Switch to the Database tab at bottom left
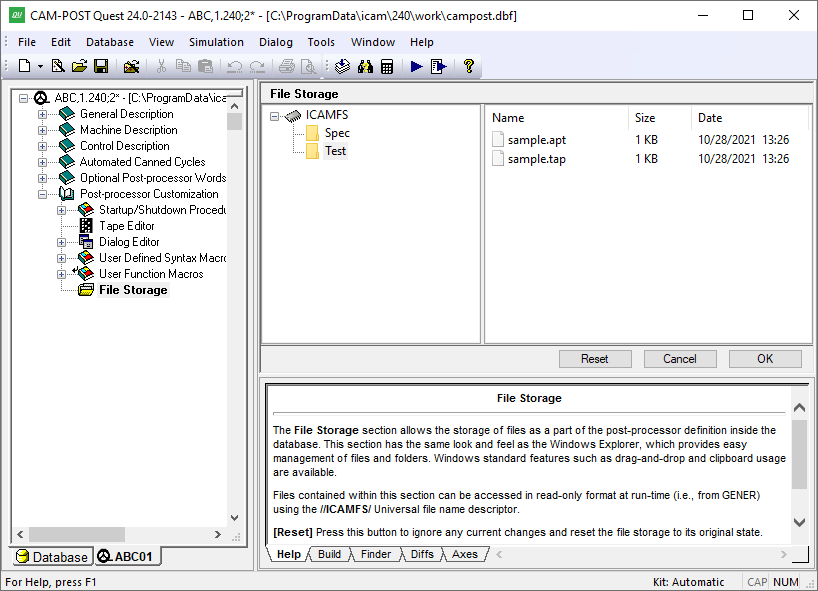The width and height of the screenshot is (818, 591). [x=52, y=557]
